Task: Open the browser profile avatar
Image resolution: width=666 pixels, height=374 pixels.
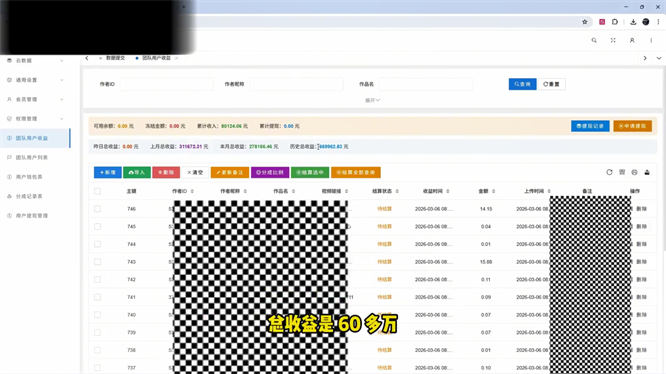Action: (x=646, y=22)
